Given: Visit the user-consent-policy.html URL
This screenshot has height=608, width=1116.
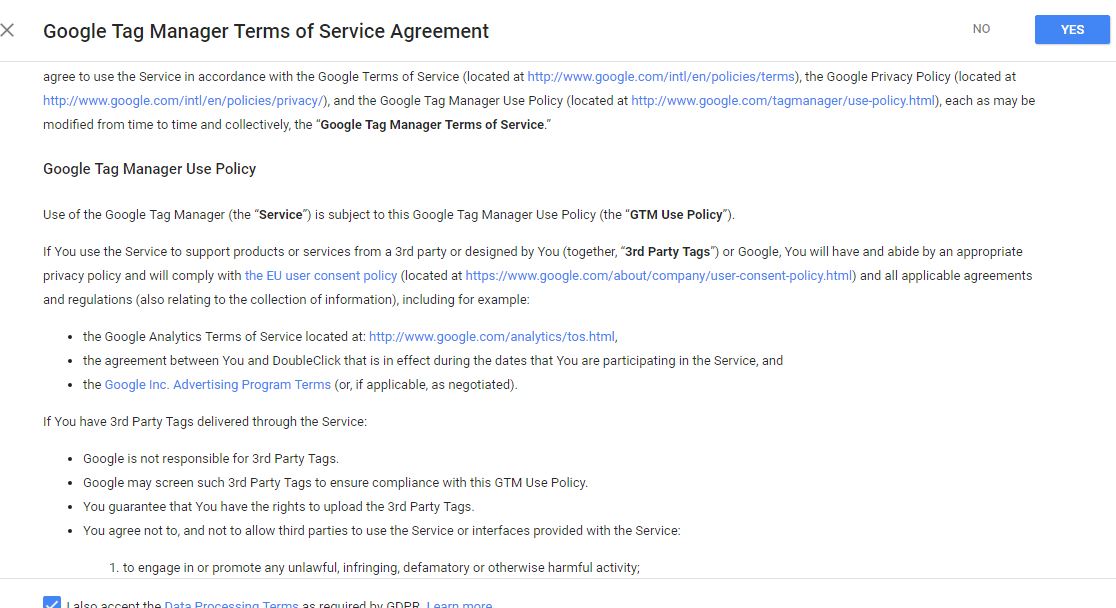Looking at the screenshot, I should coord(660,275).
